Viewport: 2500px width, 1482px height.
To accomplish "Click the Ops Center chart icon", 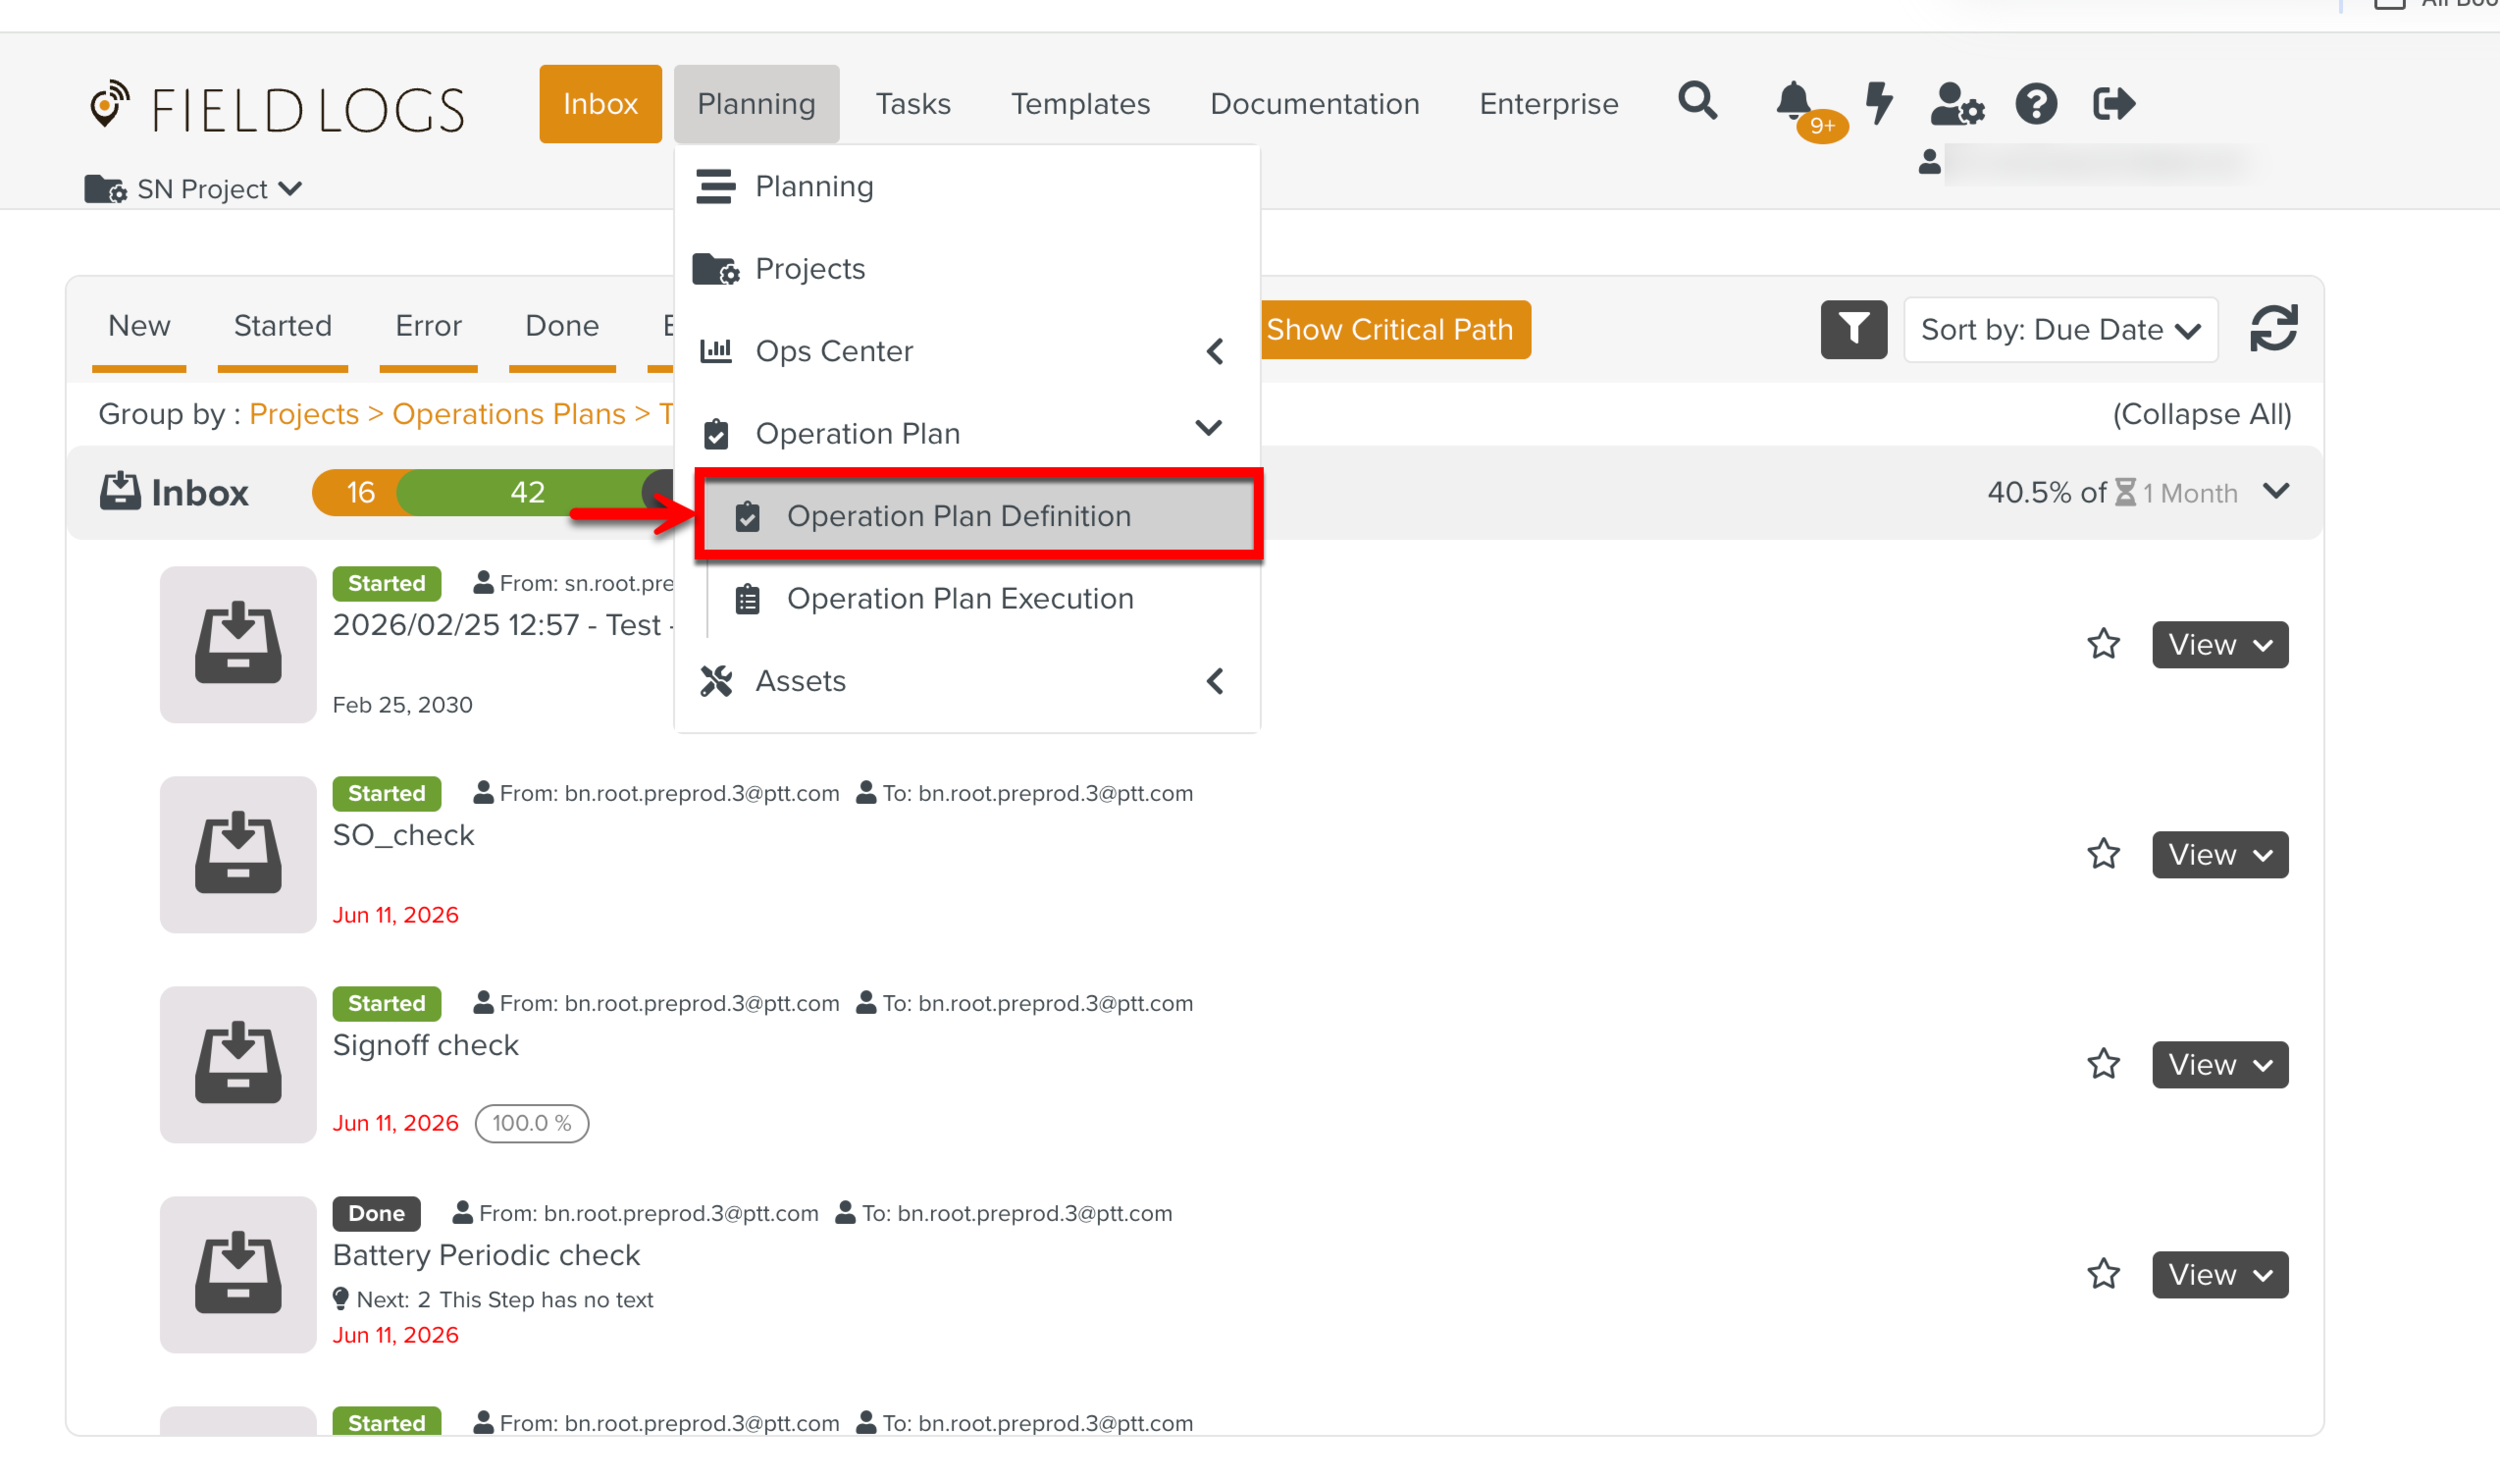I will click(x=715, y=350).
